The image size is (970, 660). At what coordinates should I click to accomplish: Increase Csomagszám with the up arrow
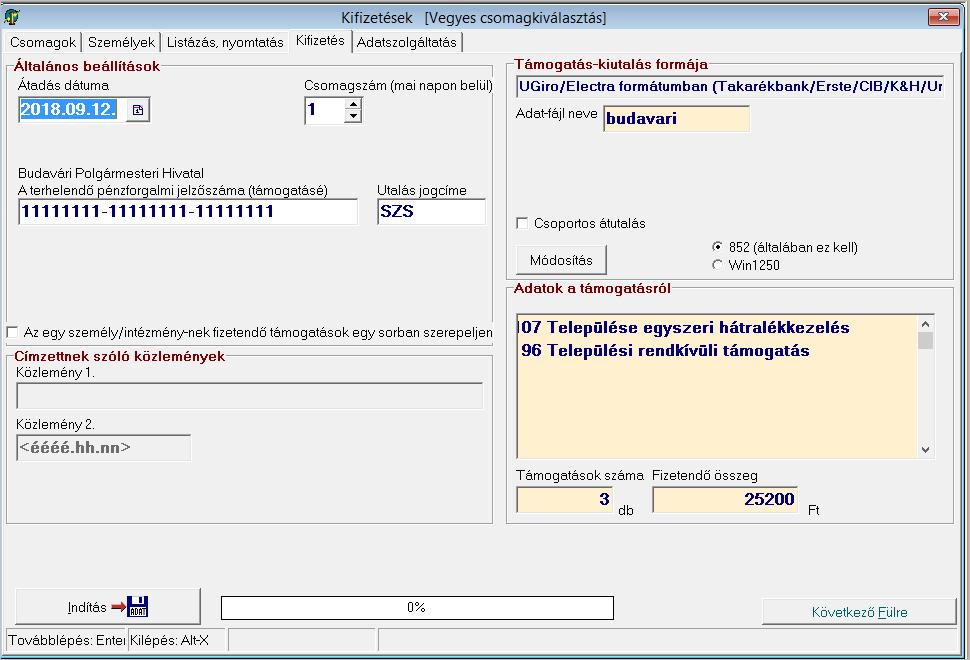point(353,104)
